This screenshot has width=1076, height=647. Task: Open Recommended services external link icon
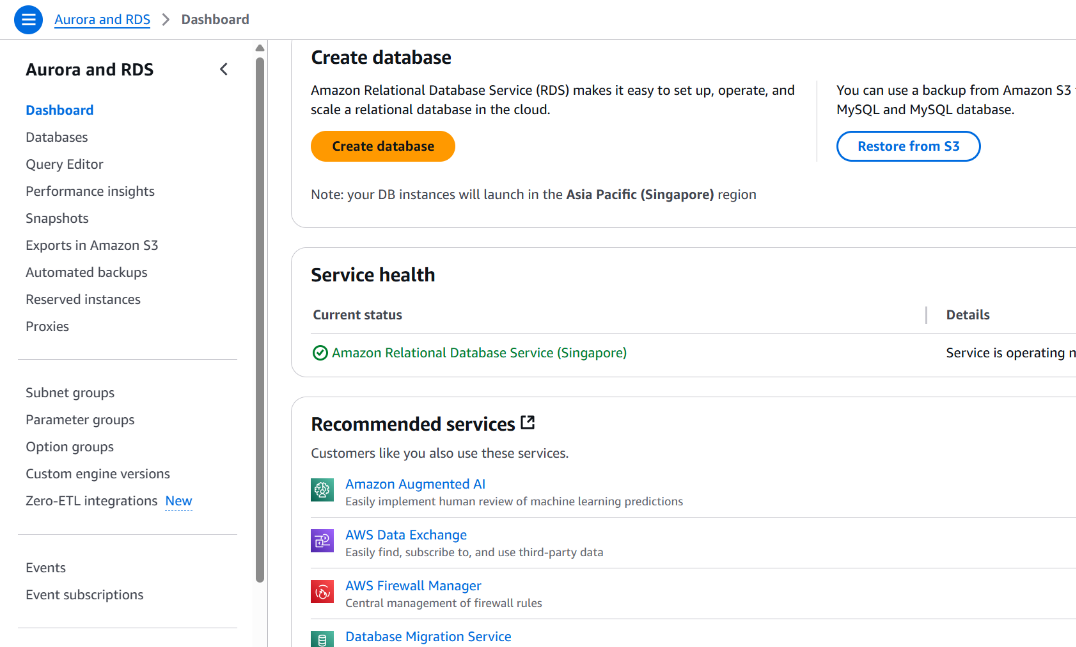[528, 423]
